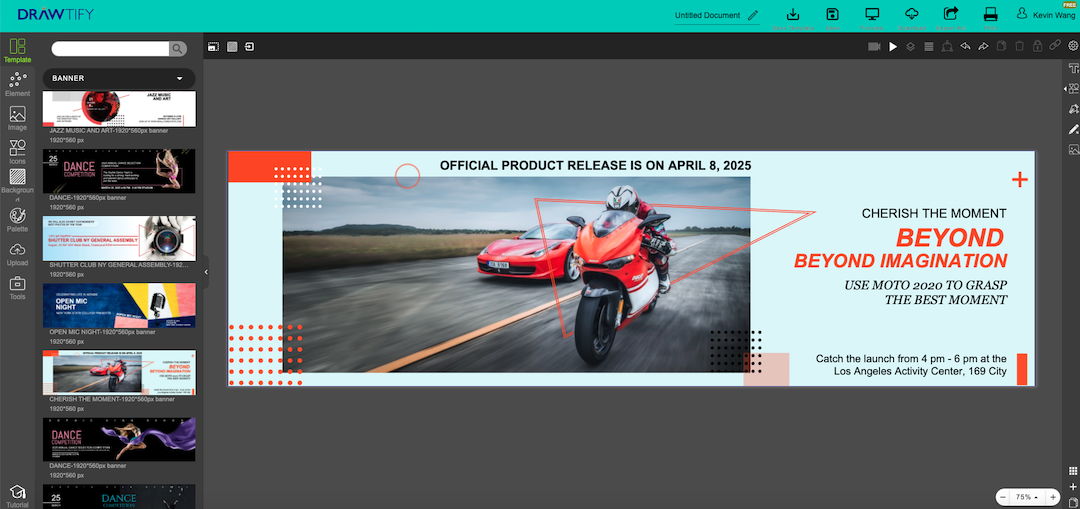Toggle the grid view icon at bottom right
This screenshot has height=509, width=1080.
point(1073,471)
